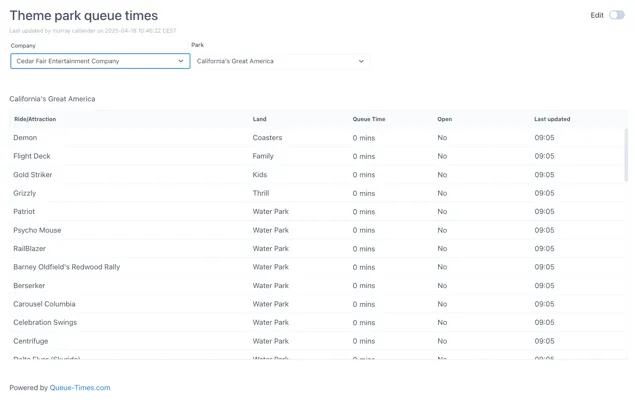The width and height of the screenshot is (635, 400).
Task: Click the Open column header
Action: (x=444, y=119)
